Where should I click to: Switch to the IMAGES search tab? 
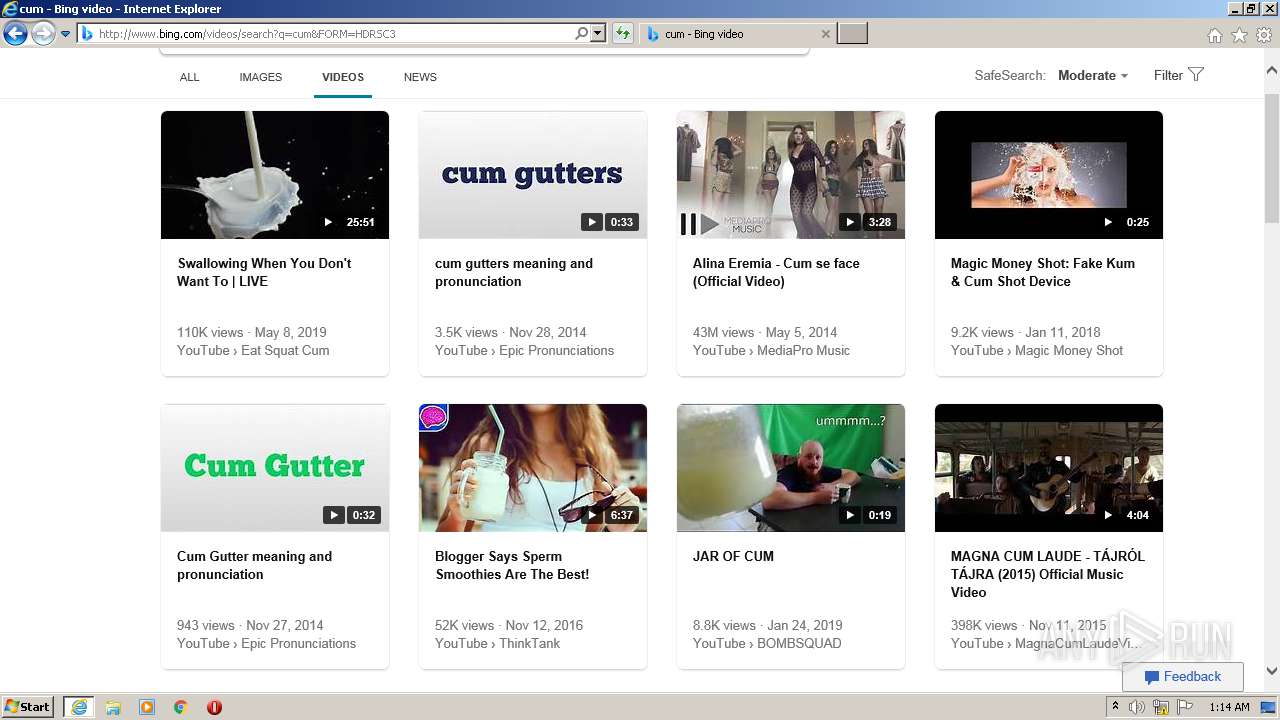(261, 77)
